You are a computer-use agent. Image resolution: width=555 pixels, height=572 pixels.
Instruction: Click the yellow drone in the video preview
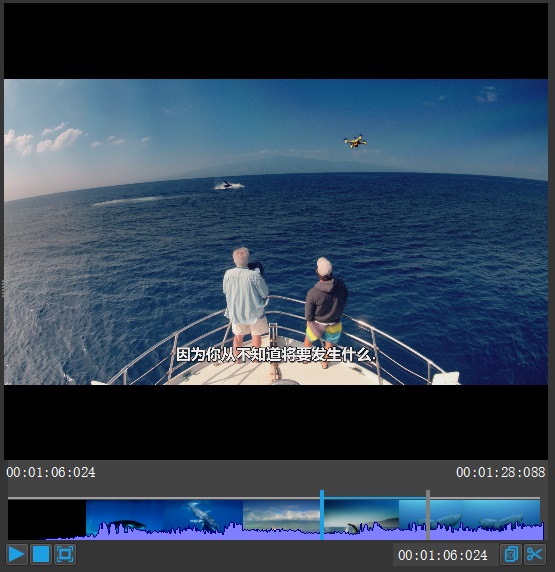[355, 142]
